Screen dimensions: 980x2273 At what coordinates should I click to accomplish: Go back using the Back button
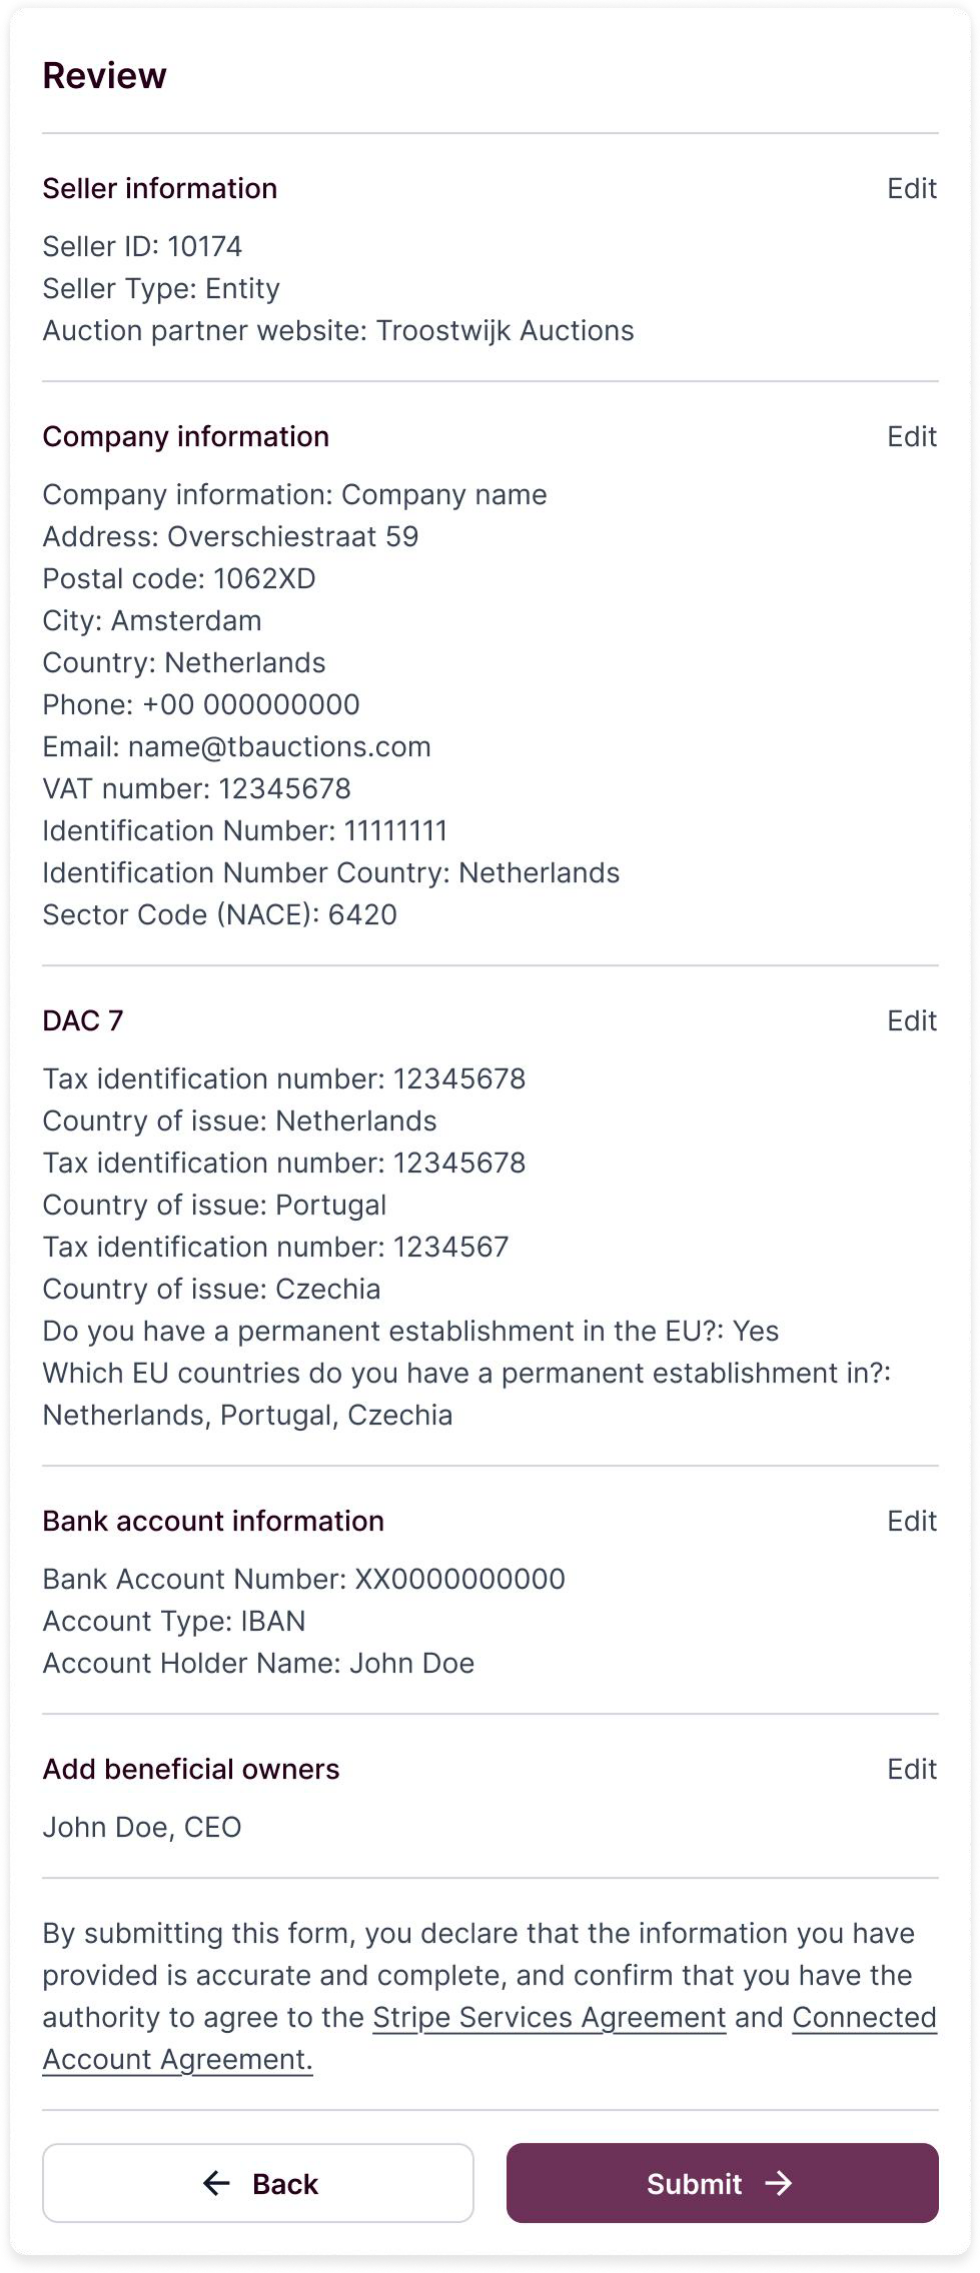[258, 2183]
